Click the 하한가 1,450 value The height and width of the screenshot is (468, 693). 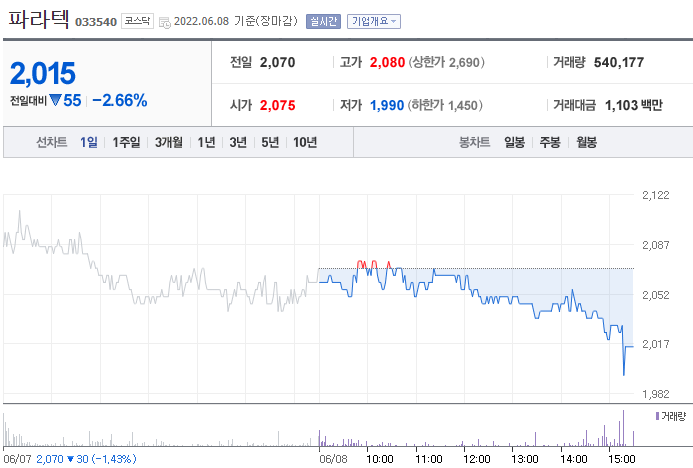click(445, 105)
